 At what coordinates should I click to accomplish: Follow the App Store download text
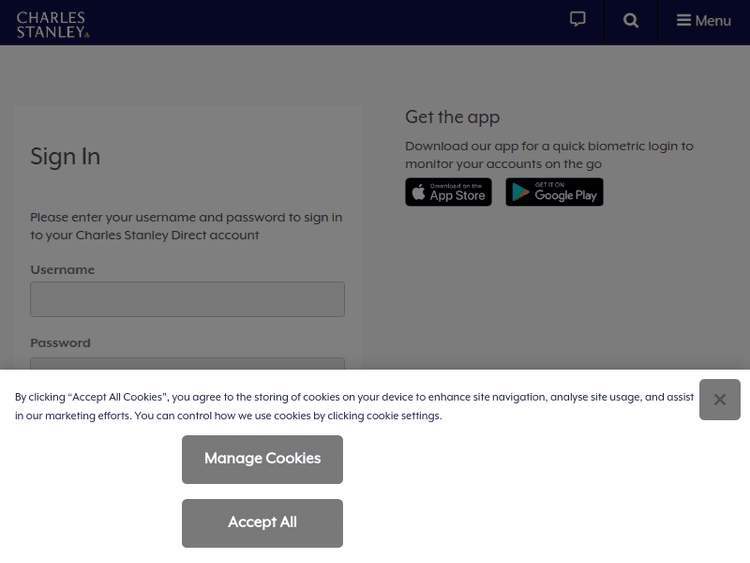click(457, 193)
